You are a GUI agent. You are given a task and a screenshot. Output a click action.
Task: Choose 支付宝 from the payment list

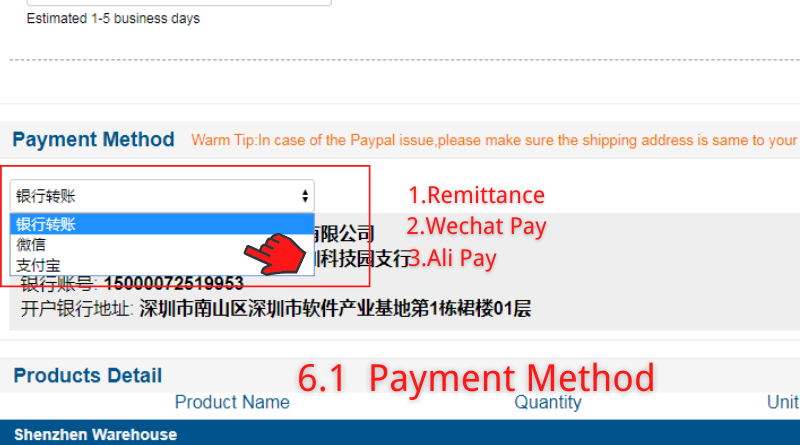[162, 265]
